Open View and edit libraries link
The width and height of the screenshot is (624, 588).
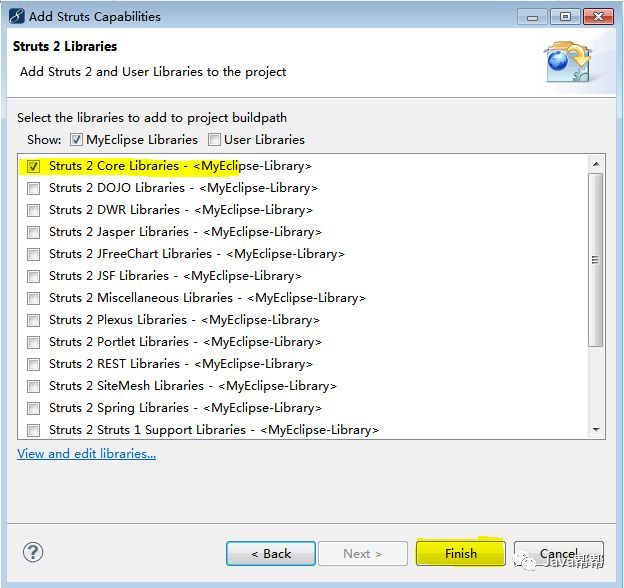point(86,454)
